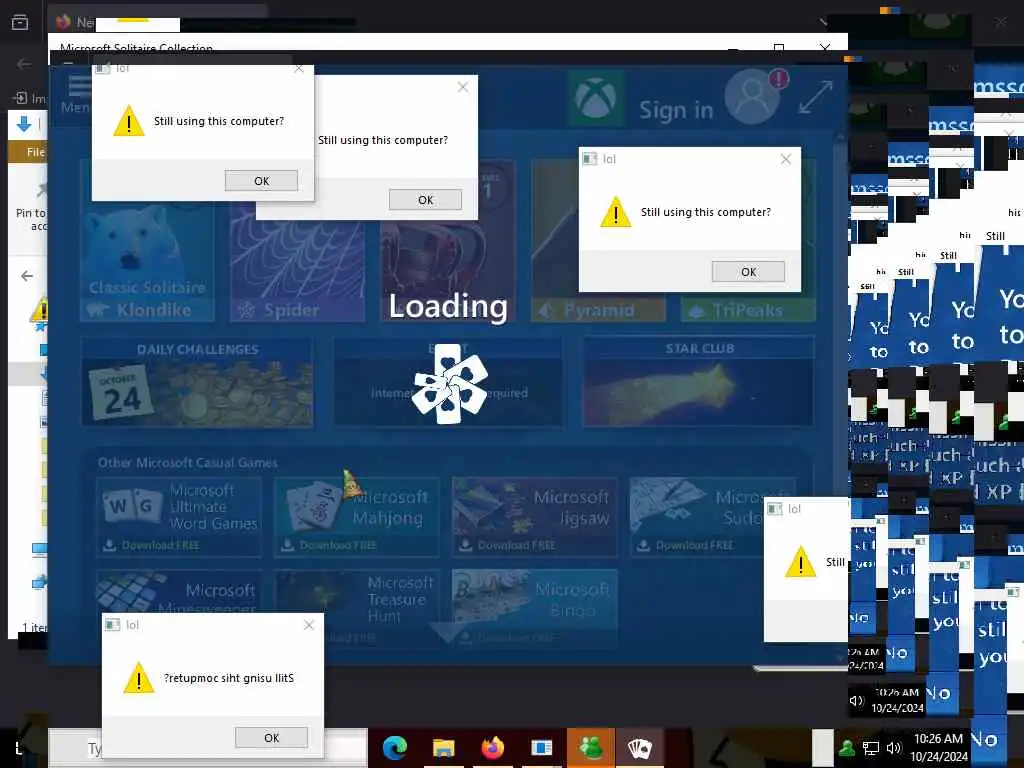Close the reversed-text lol dialog with X

[309, 625]
